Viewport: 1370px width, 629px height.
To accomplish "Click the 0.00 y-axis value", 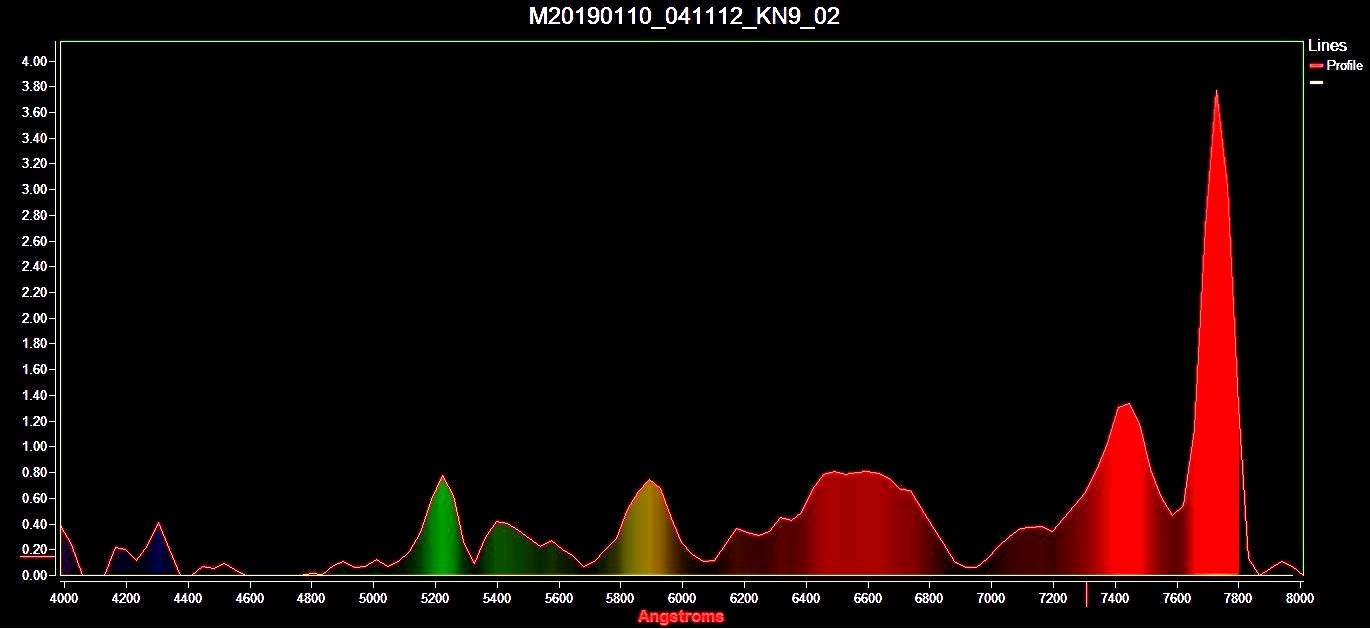I will click(34, 576).
